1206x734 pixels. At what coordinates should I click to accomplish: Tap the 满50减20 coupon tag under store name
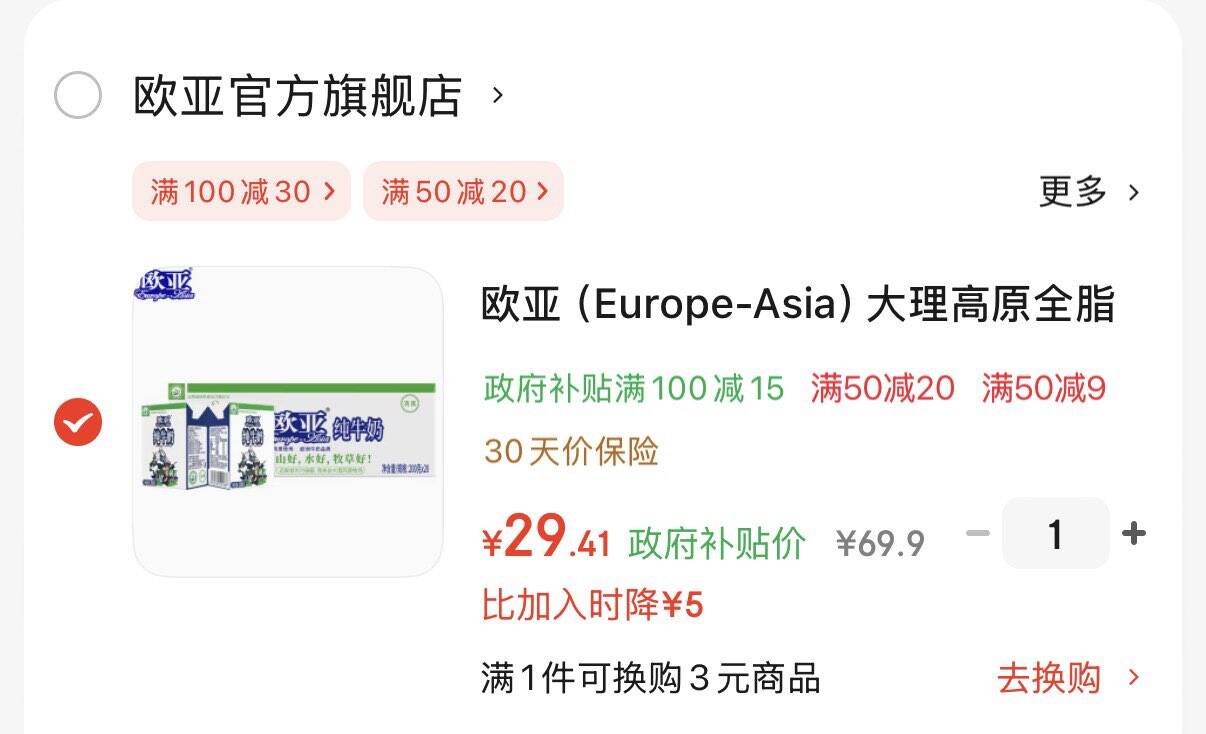point(463,191)
